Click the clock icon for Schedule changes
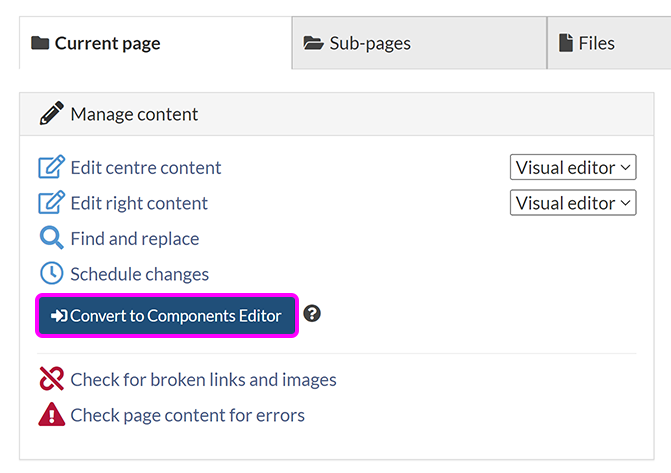The image size is (671, 473). point(51,274)
